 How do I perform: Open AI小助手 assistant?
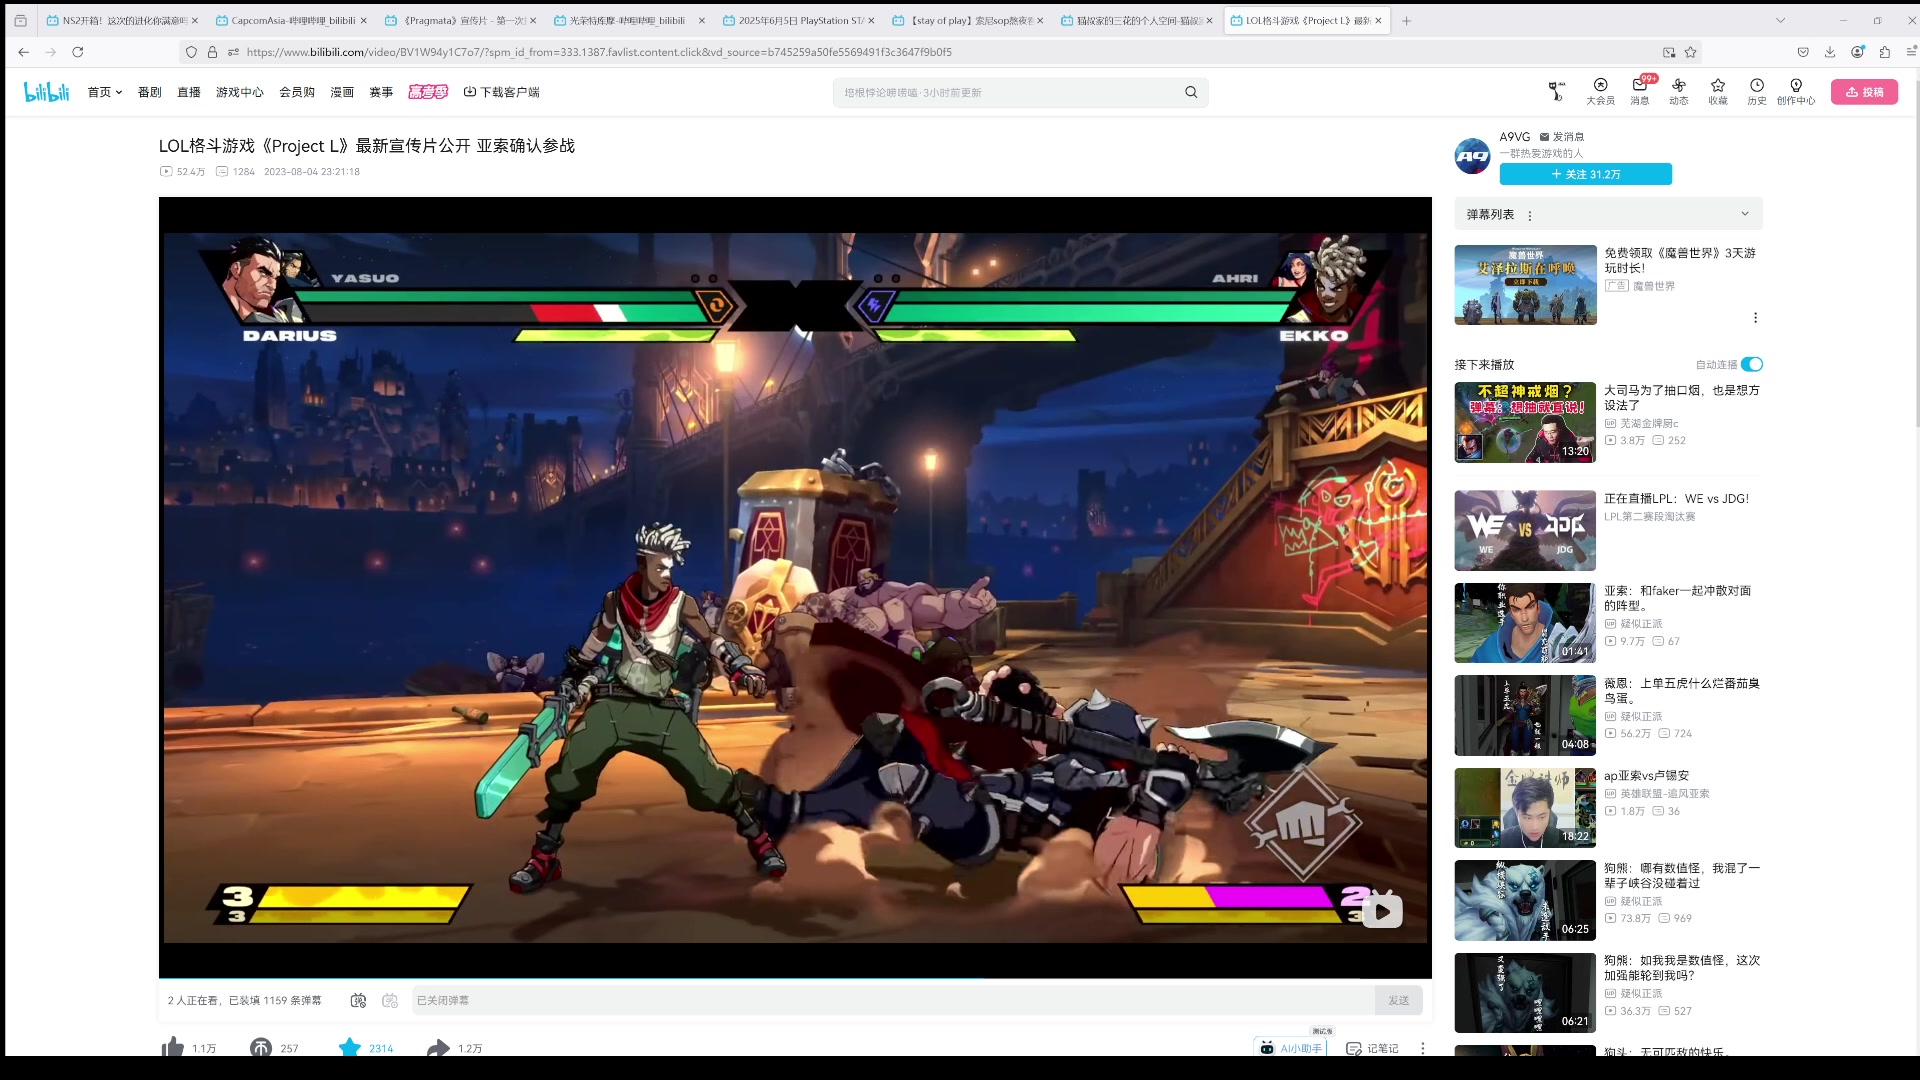(x=1291, y=1047)
